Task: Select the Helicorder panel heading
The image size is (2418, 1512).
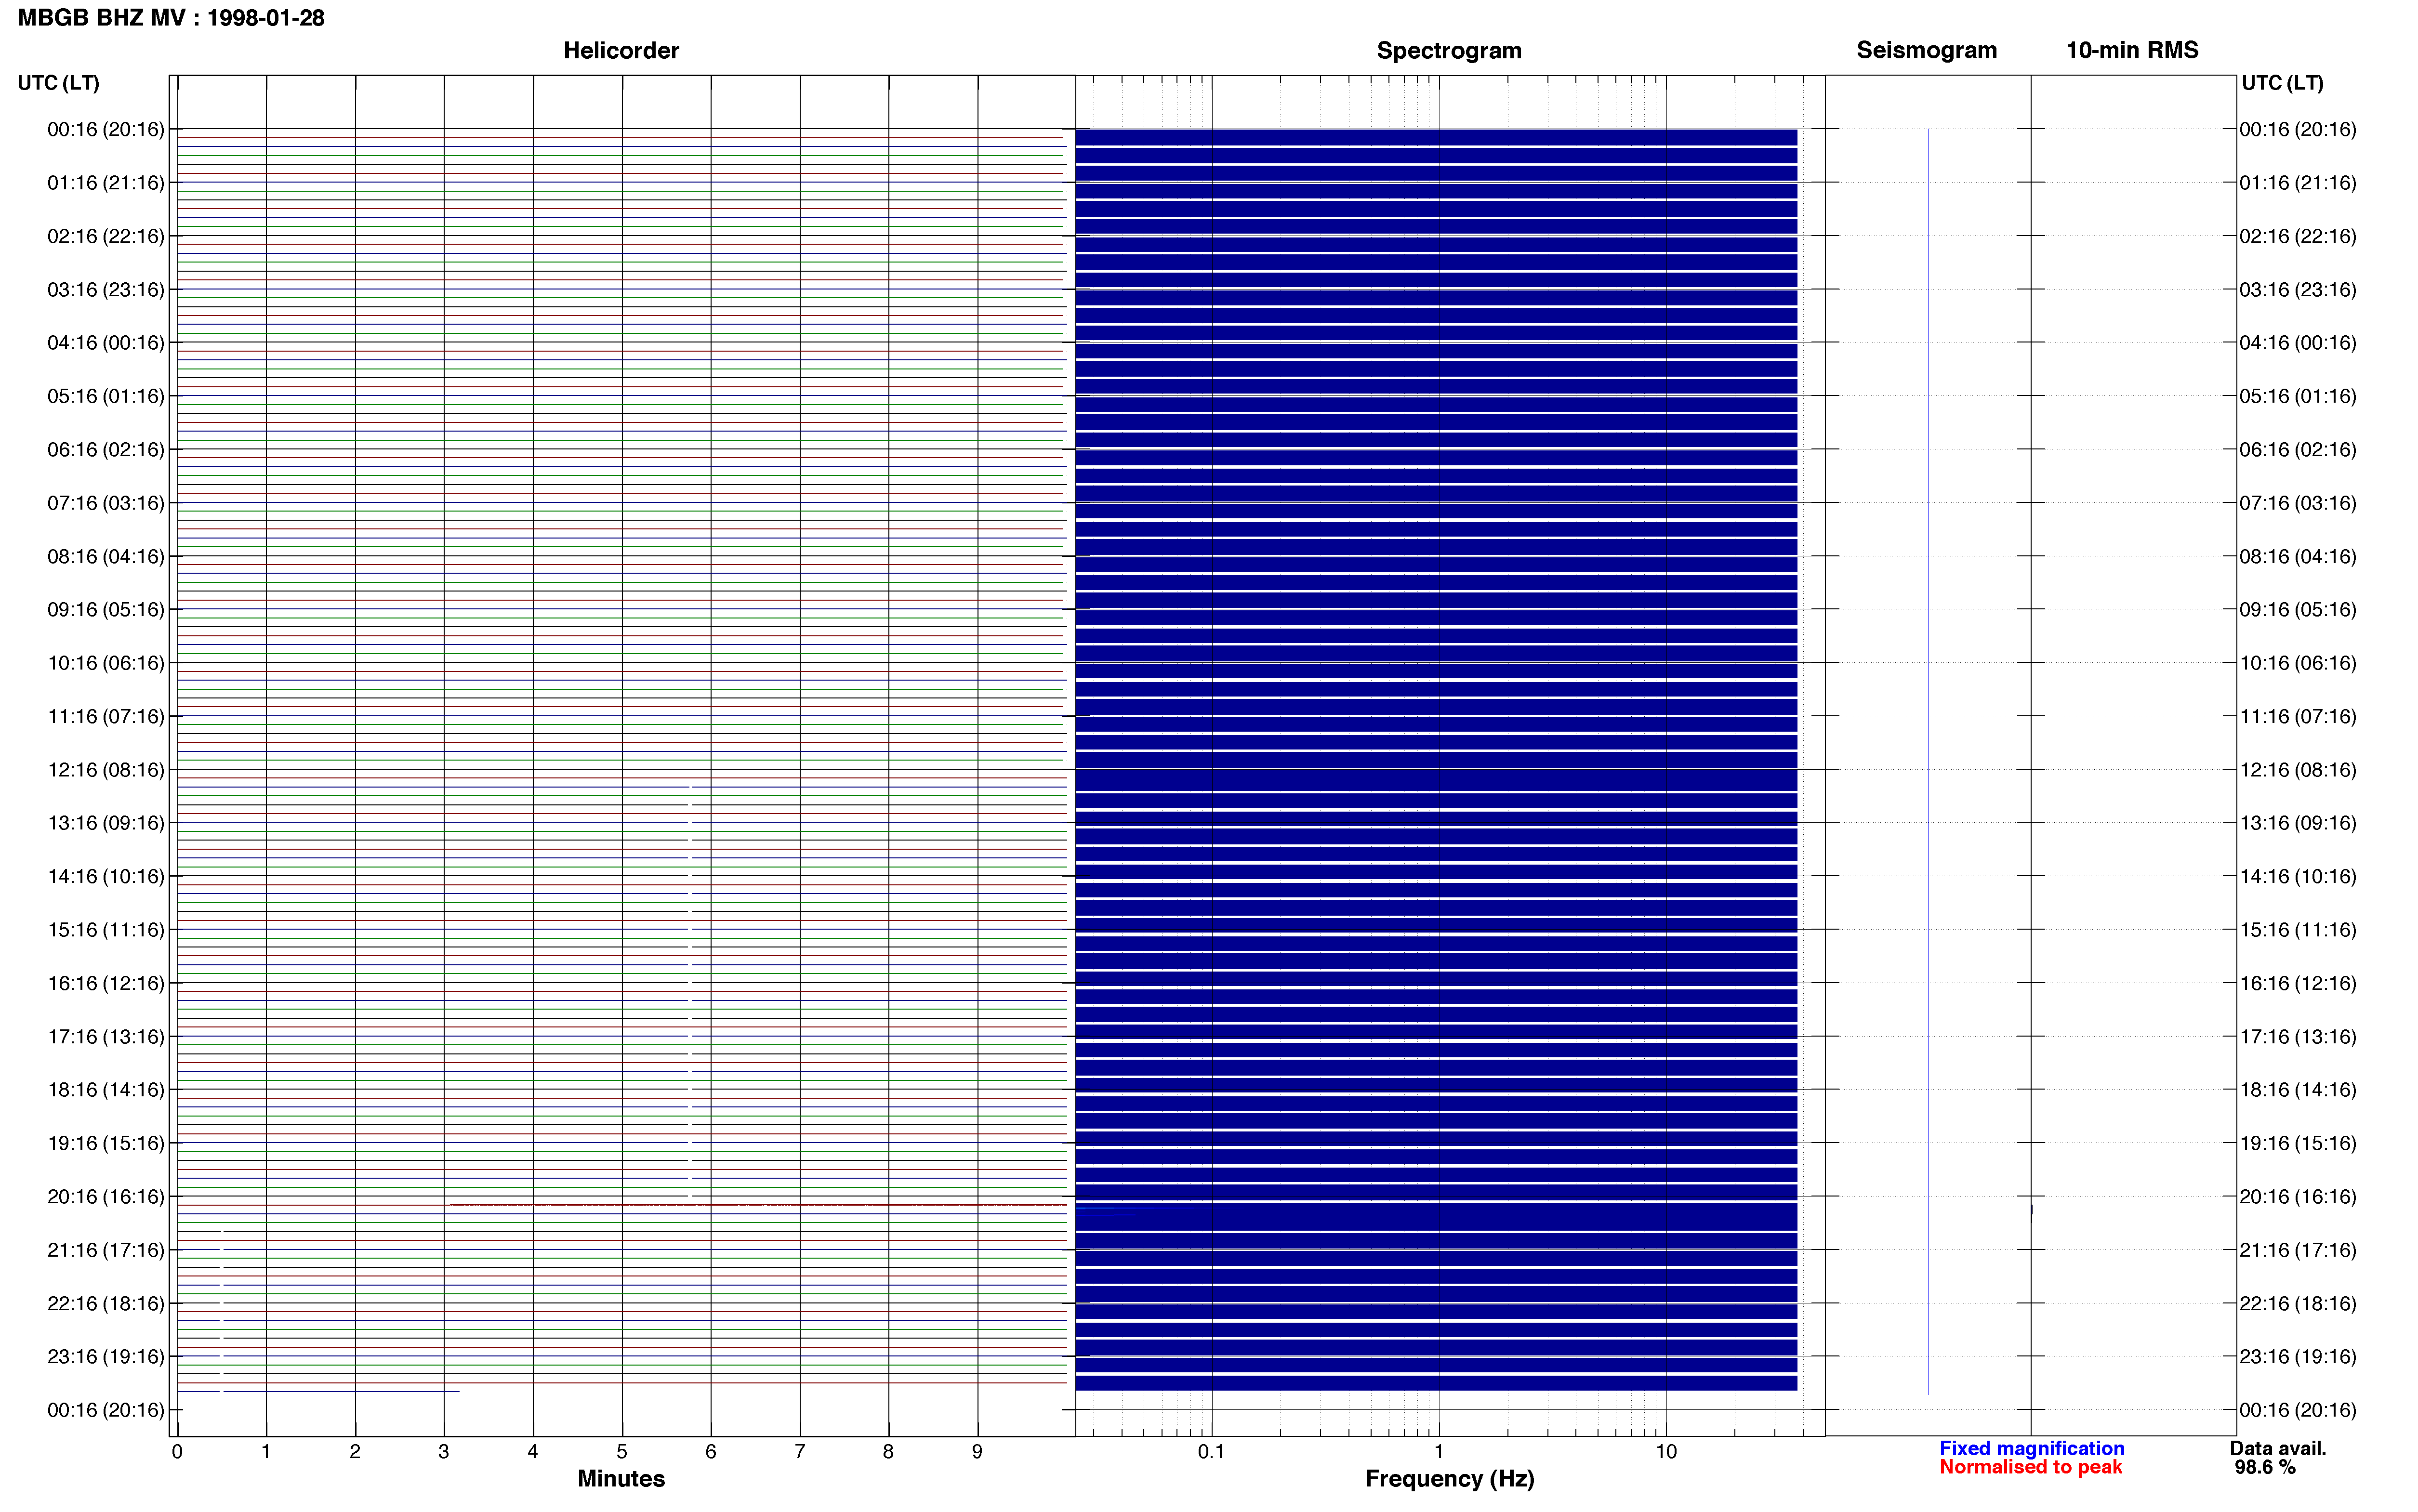Action: coord(621,50)
